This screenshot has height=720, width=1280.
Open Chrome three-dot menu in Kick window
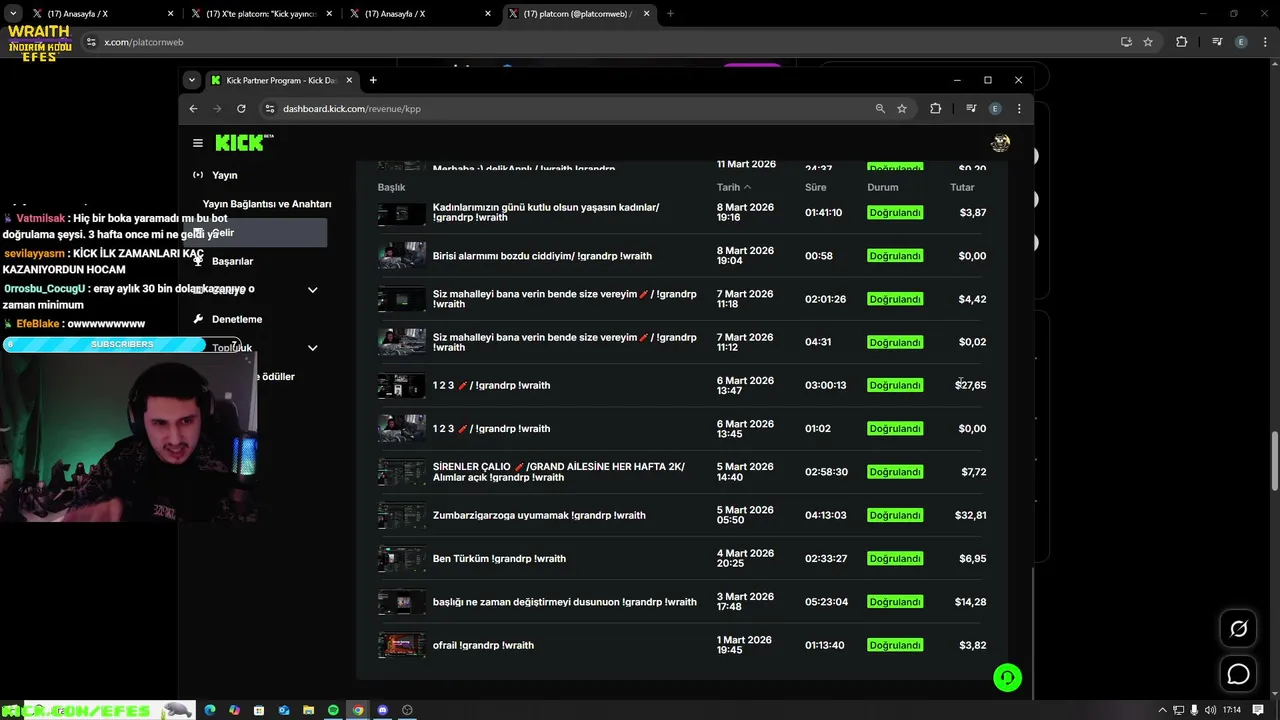pyautogui.click(x=1019, y=108)
